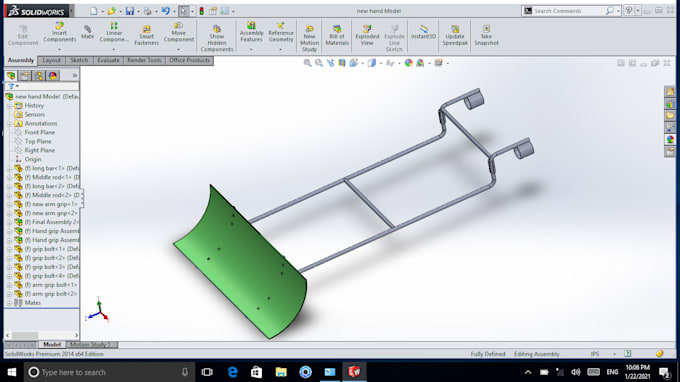Click the IPS unit system status entry

pos(595,354)
